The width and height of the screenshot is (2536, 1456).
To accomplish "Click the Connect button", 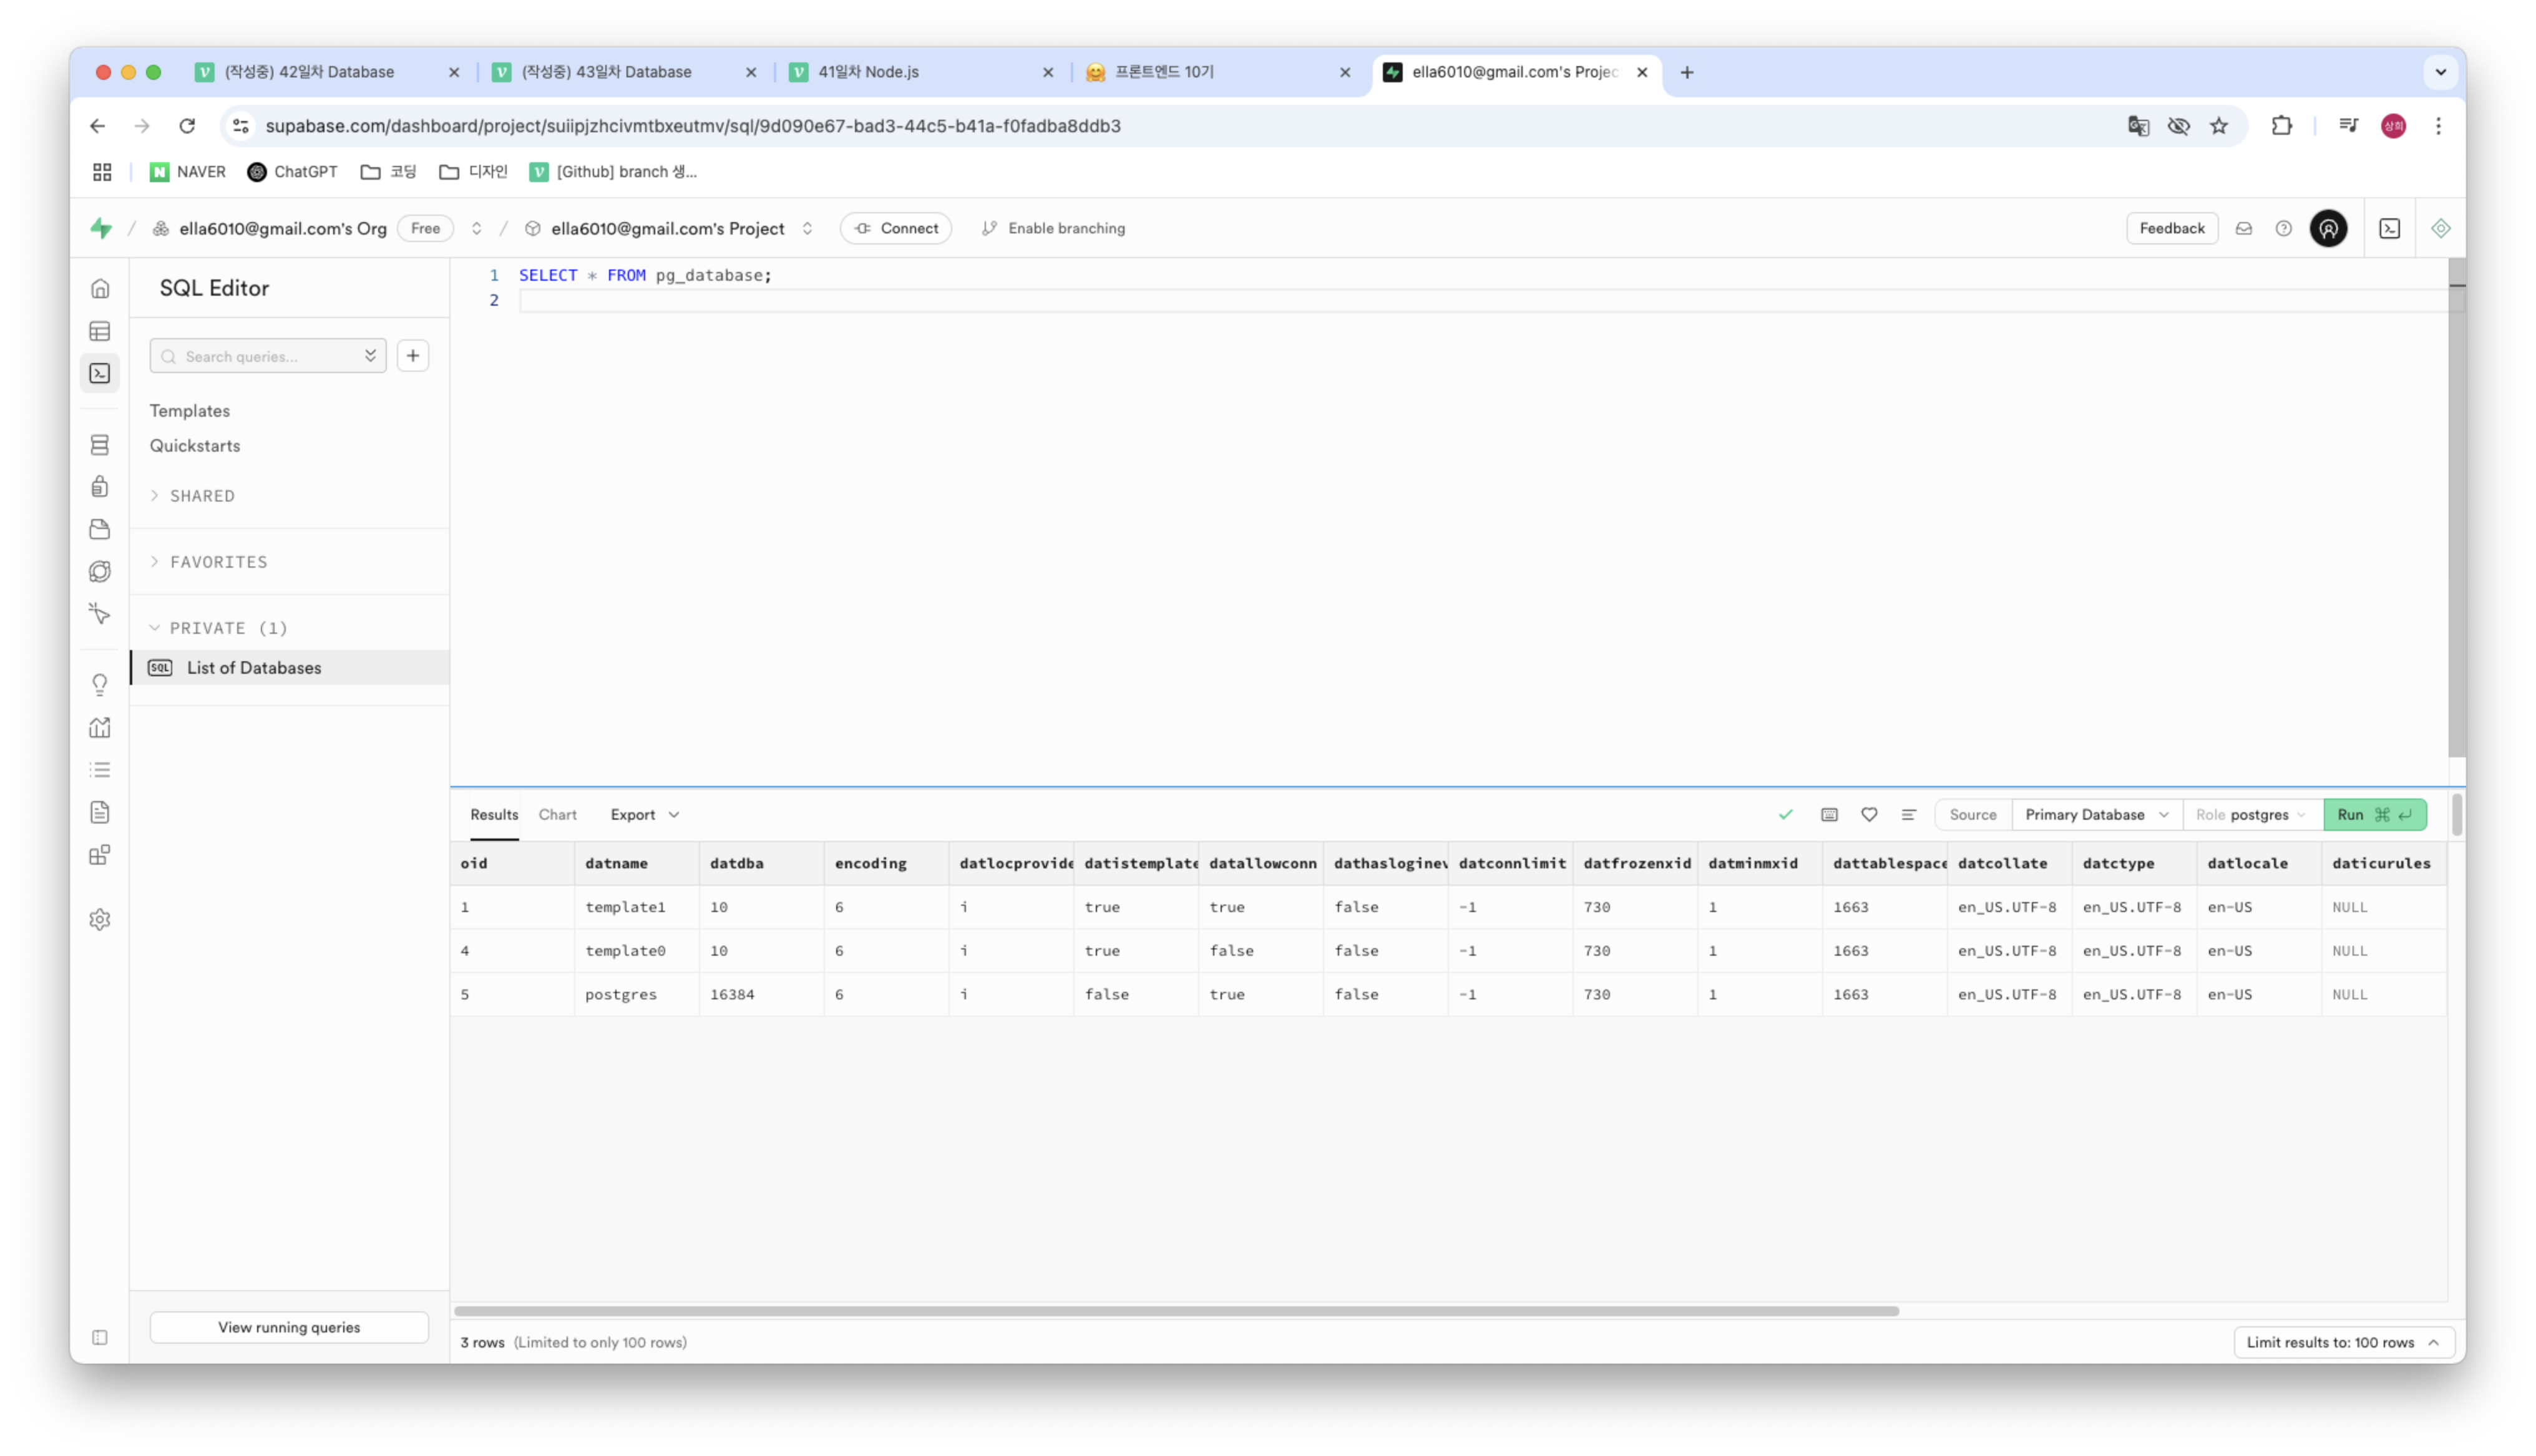I will [x=896, y=228].
